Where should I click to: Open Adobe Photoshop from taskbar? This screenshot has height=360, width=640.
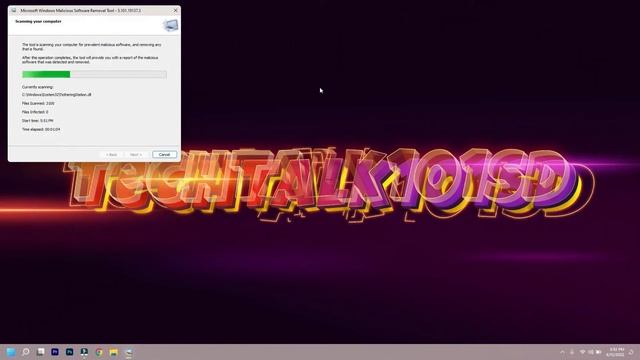point(69,352)
